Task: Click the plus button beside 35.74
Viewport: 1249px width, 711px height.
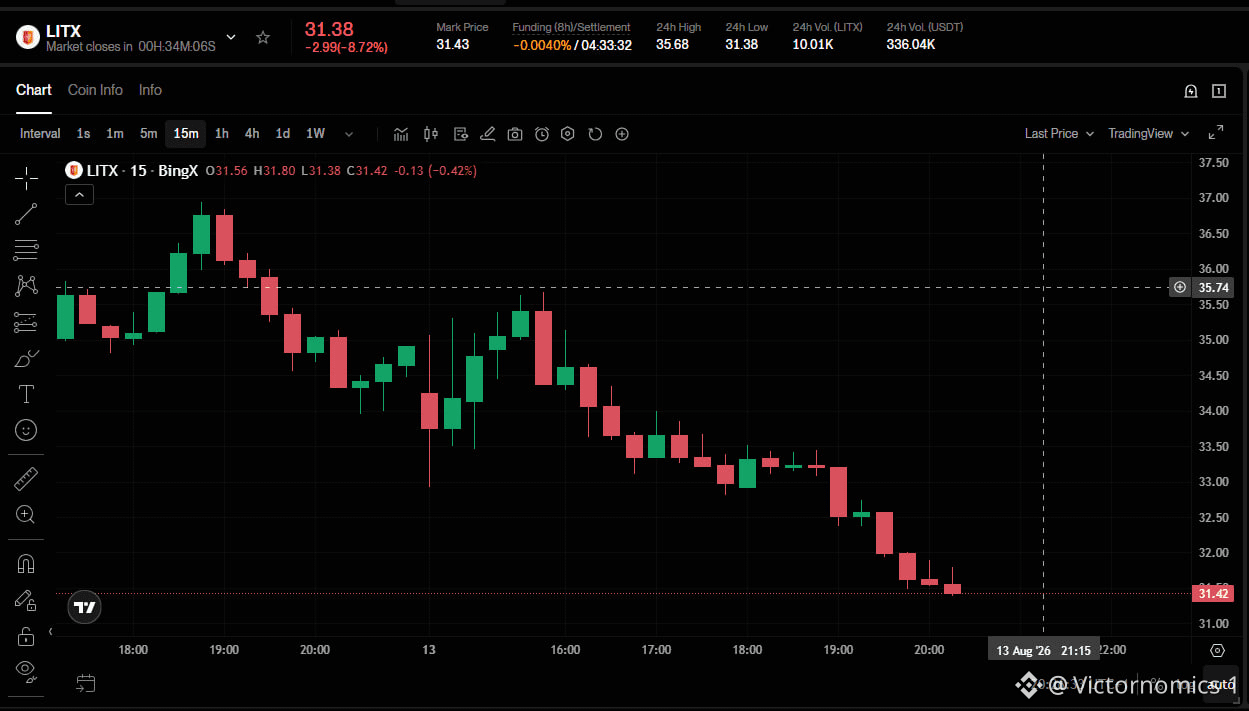Action: coord(1180,287)
